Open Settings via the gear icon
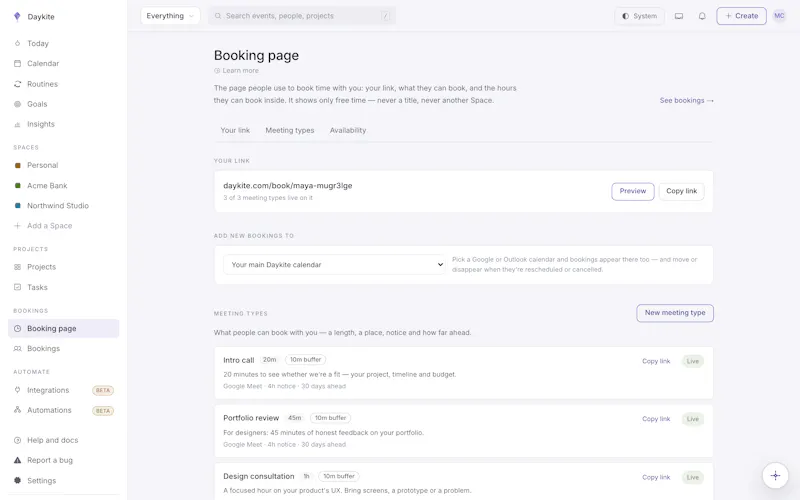This screenshot has height=500, width=800. coord(17,480)
